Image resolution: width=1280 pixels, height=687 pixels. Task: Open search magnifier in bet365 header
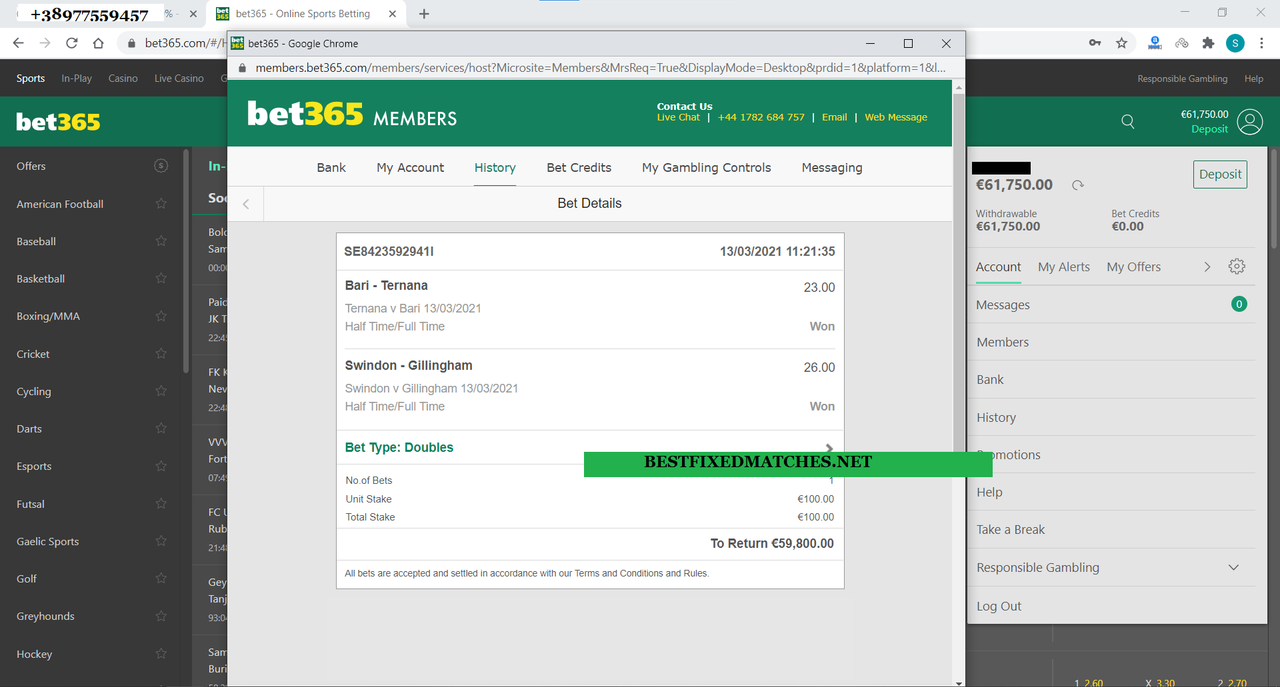click(1128, 122)
